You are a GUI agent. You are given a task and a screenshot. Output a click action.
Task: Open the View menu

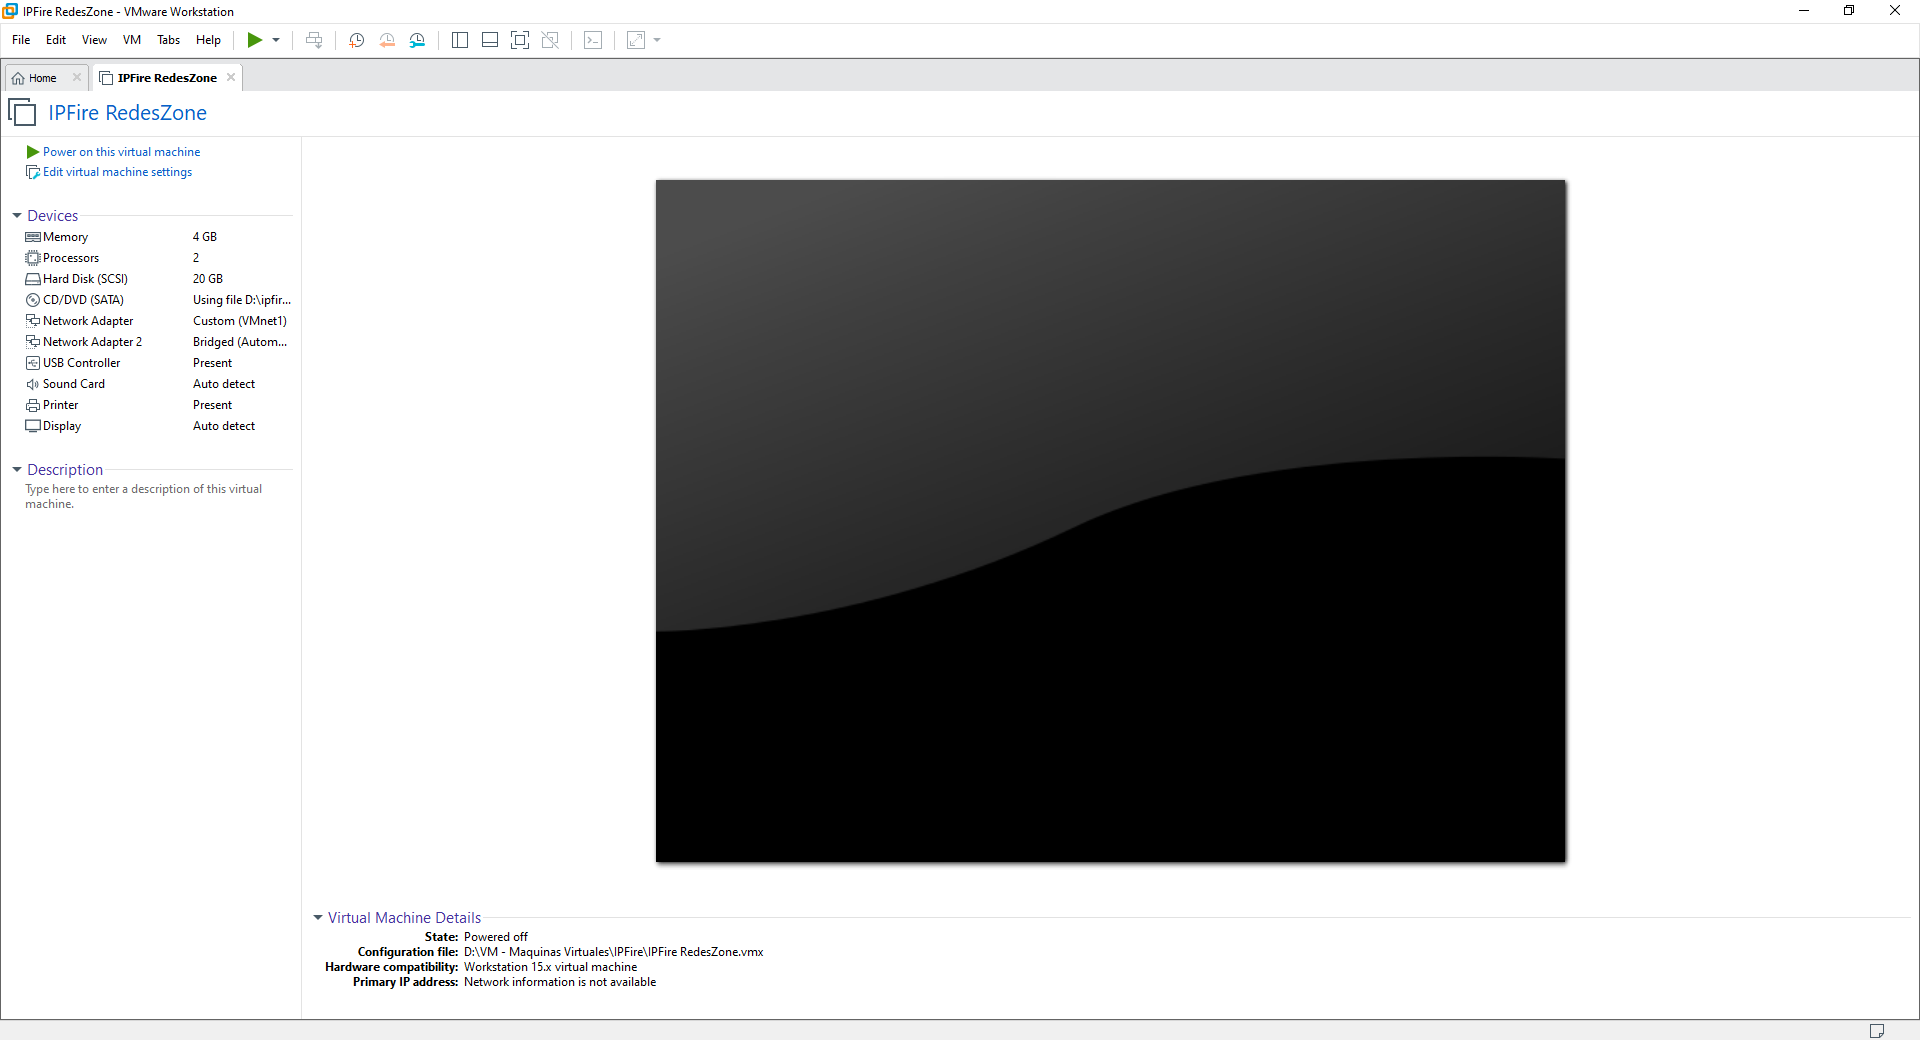(94, 40)
